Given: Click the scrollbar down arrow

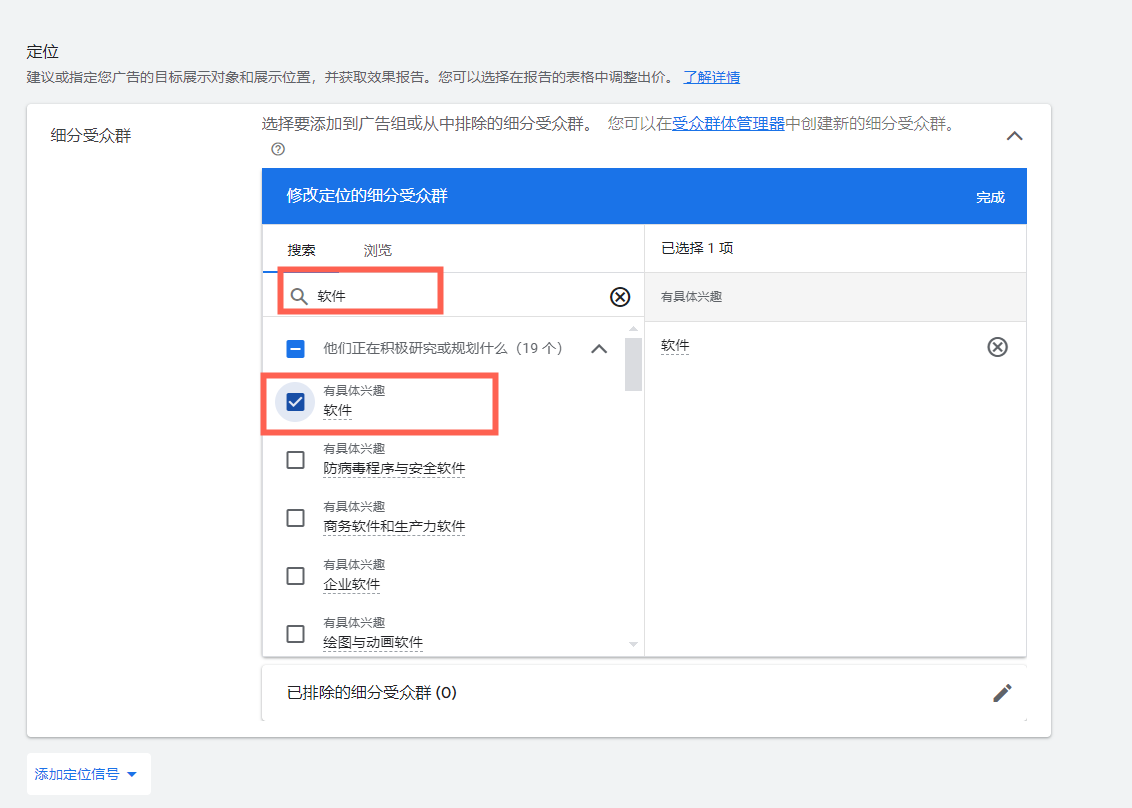Looking at the screenshot, I should coord(633,644).
